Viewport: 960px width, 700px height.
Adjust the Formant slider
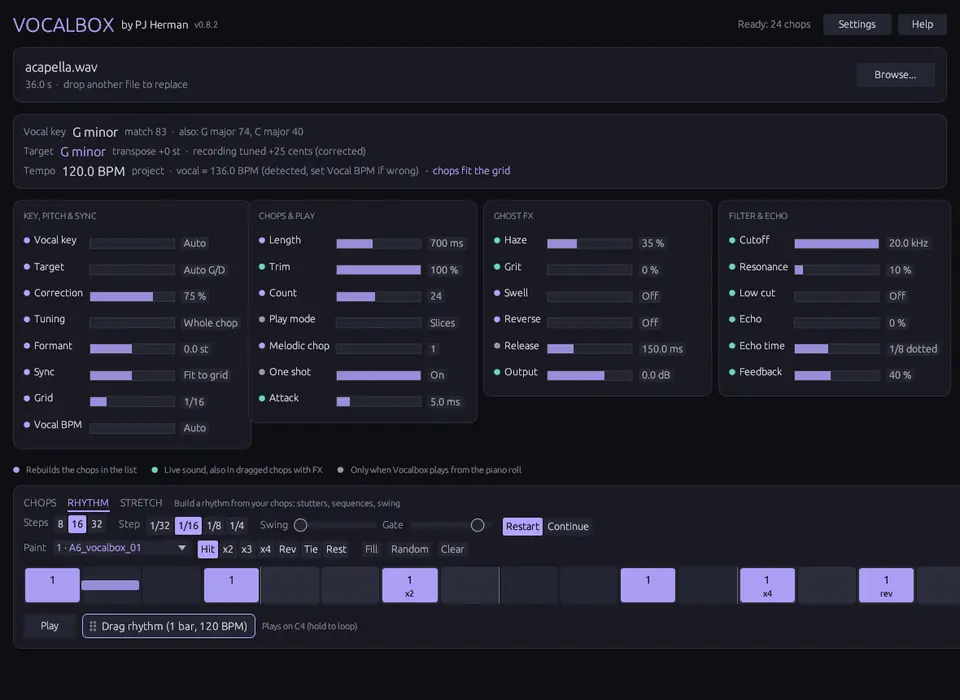pos(132,349)
